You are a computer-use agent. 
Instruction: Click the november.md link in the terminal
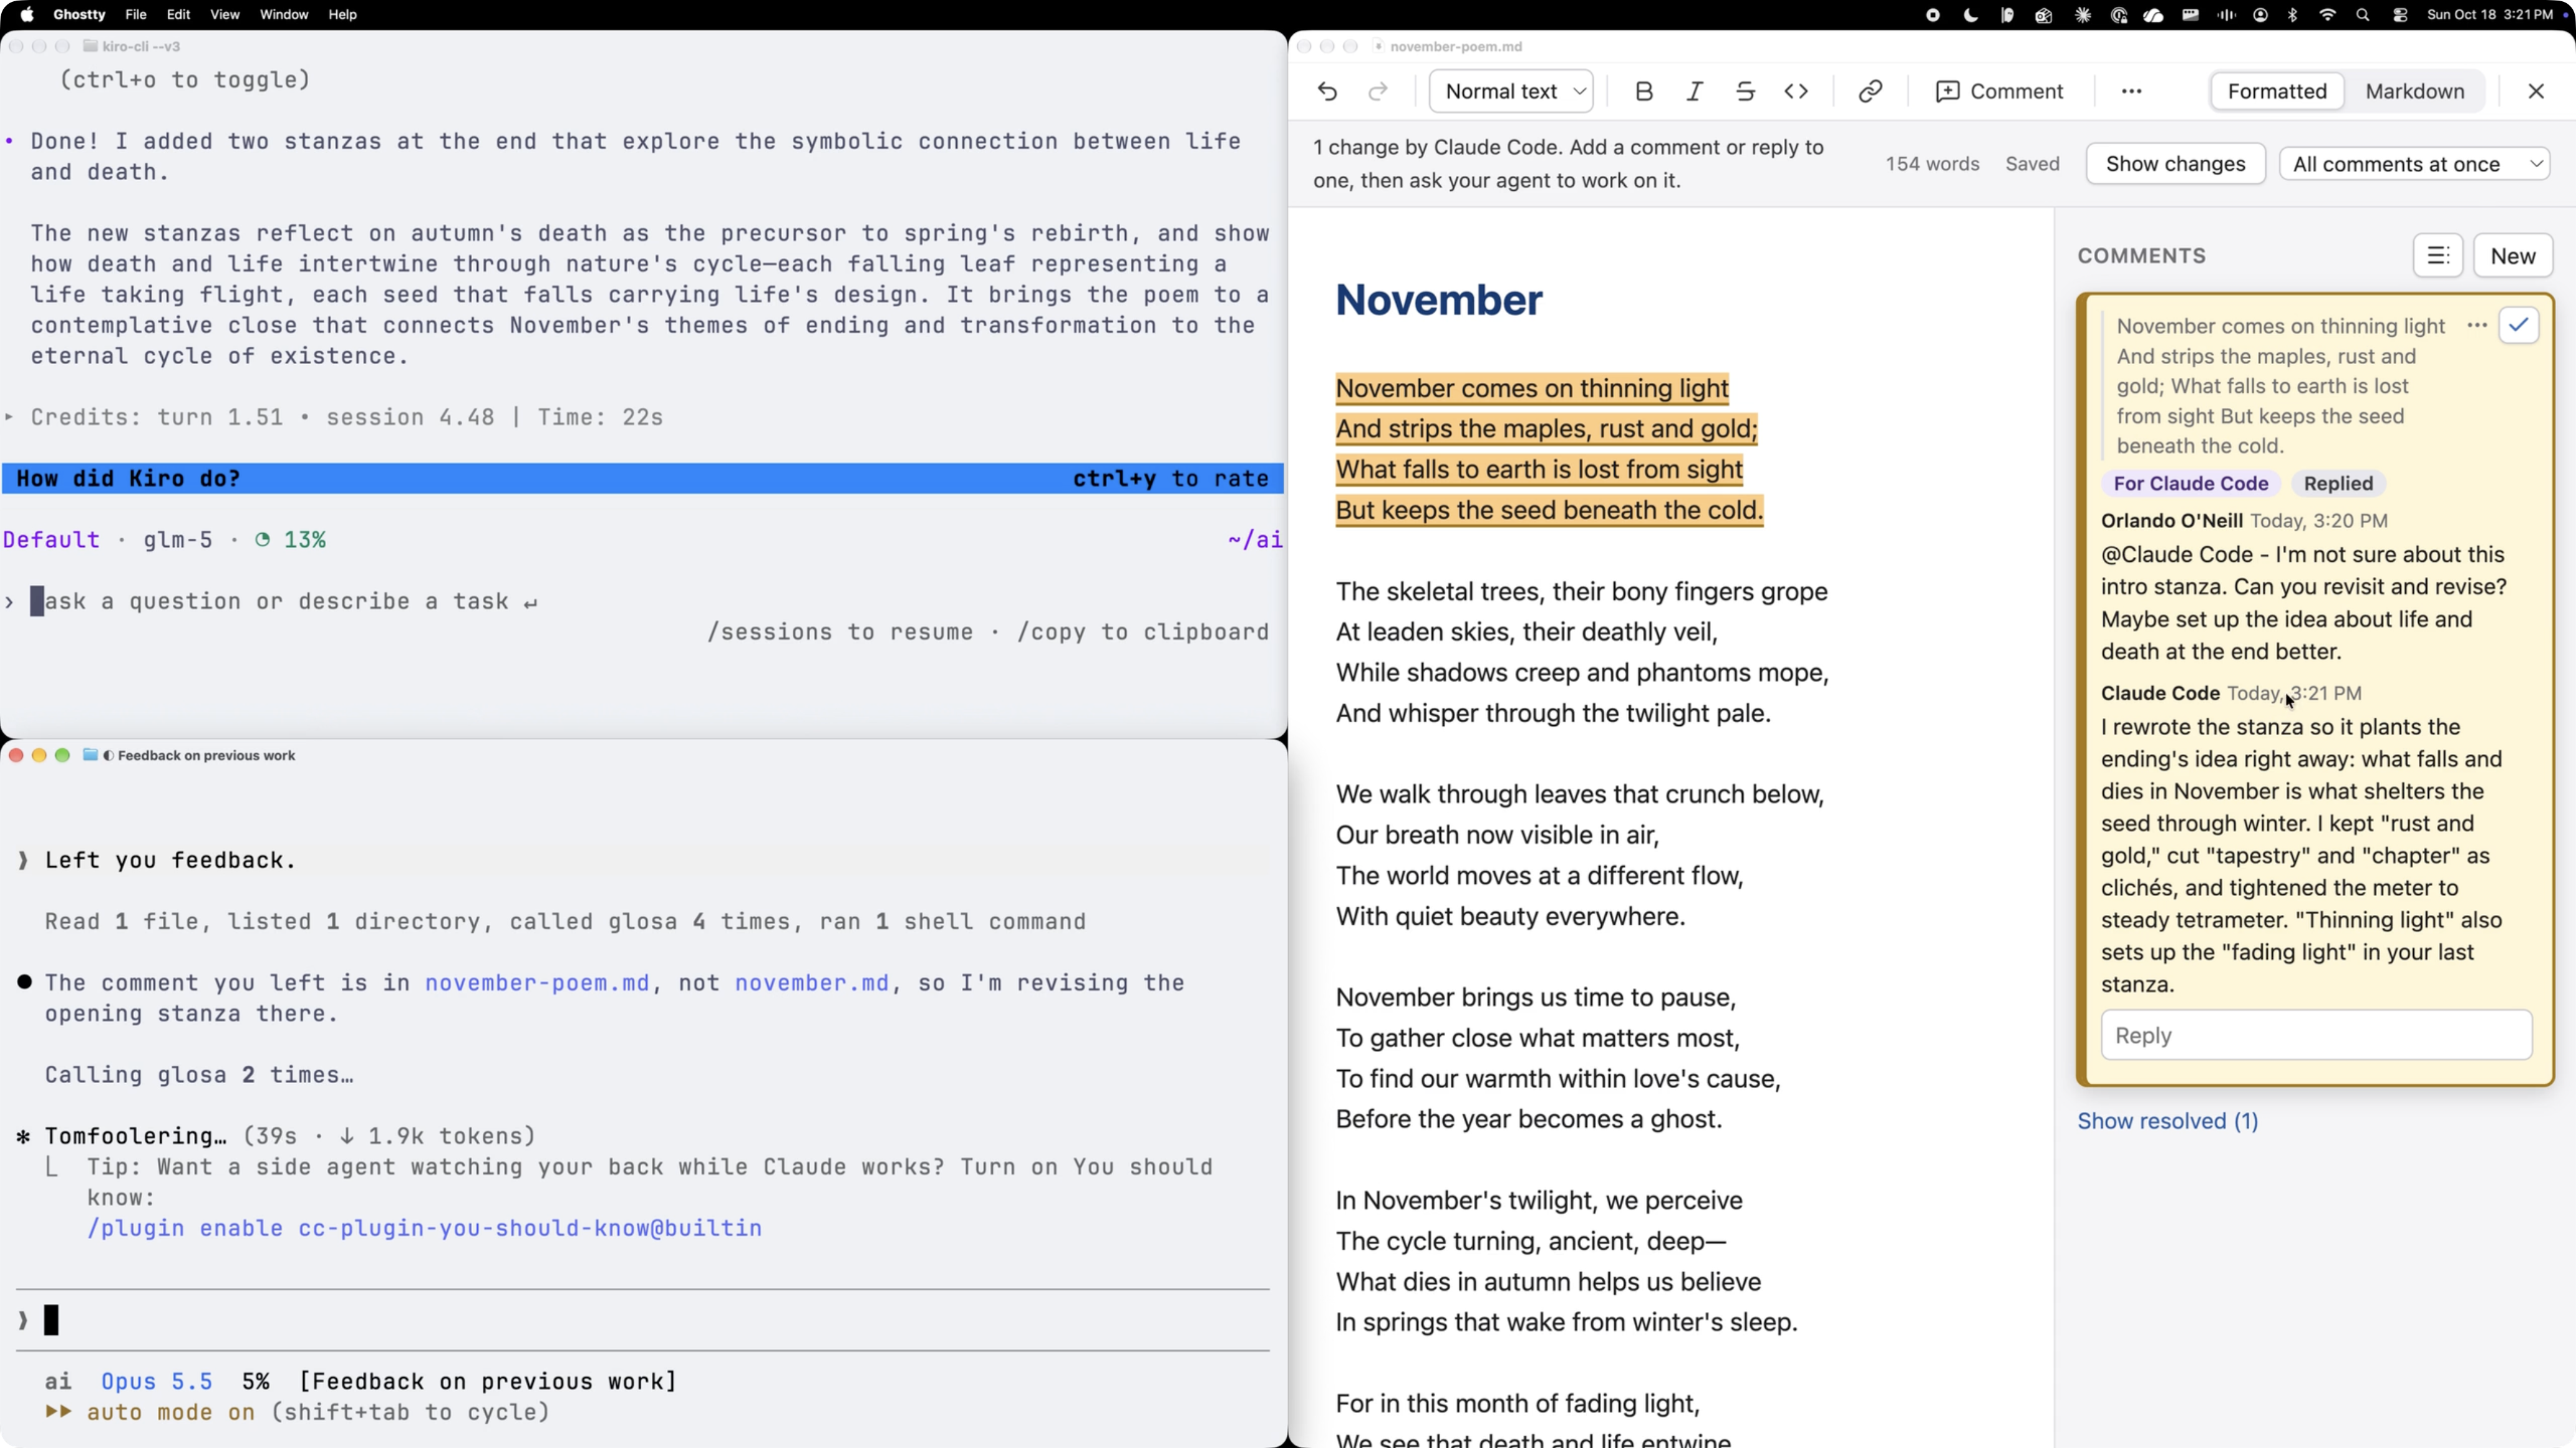tap(811, 983)
